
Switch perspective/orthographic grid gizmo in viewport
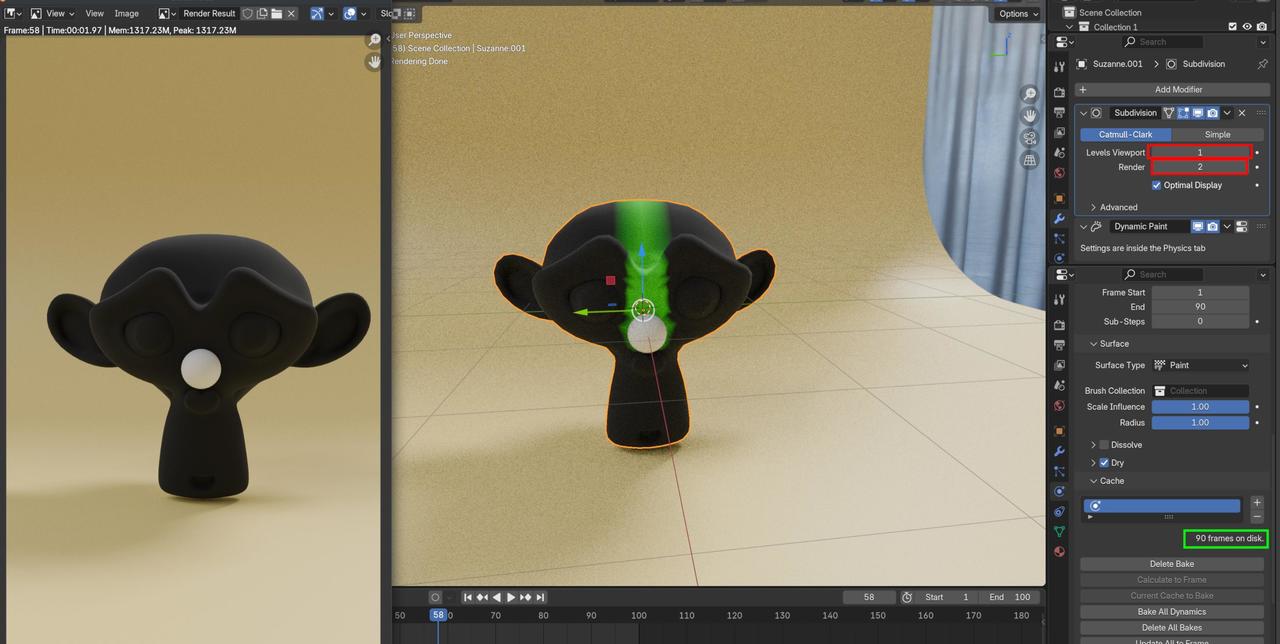[1029, 160]
